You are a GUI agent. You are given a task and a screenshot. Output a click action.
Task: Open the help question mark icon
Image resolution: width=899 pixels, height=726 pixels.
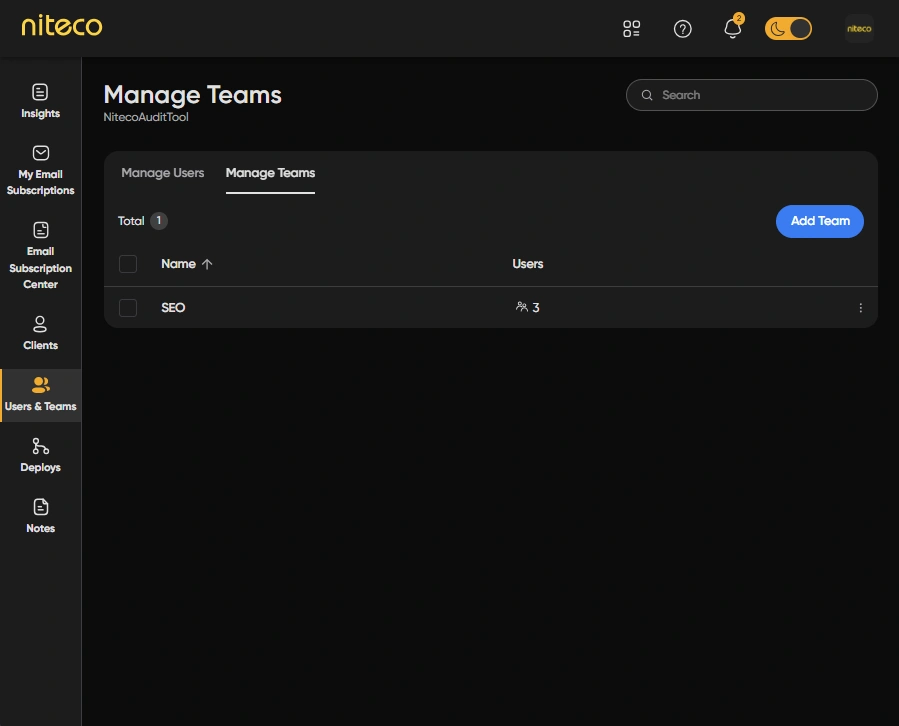pos(682,29)
